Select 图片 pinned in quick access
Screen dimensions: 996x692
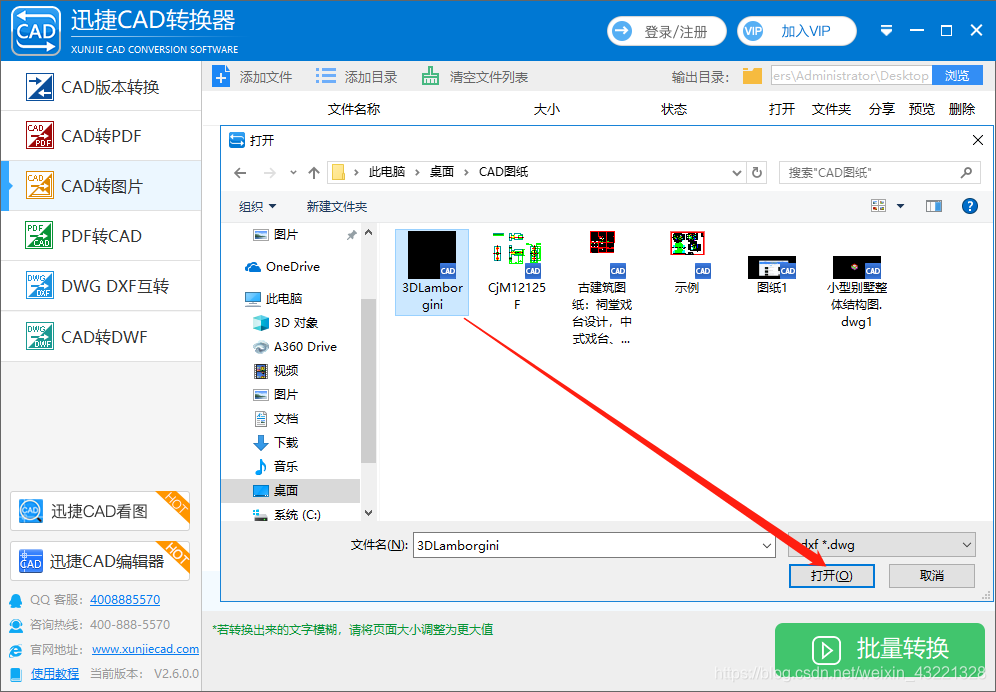(x=286, y=234)
